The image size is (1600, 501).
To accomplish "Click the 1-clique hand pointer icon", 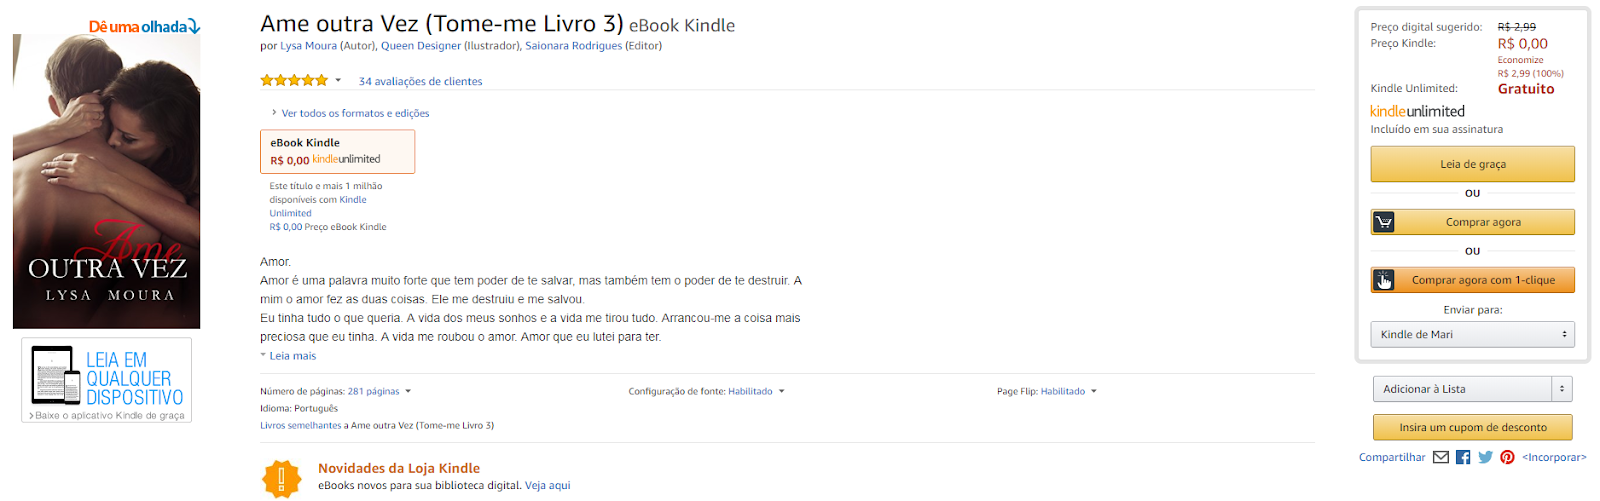I will click(x=1384, y=280).
